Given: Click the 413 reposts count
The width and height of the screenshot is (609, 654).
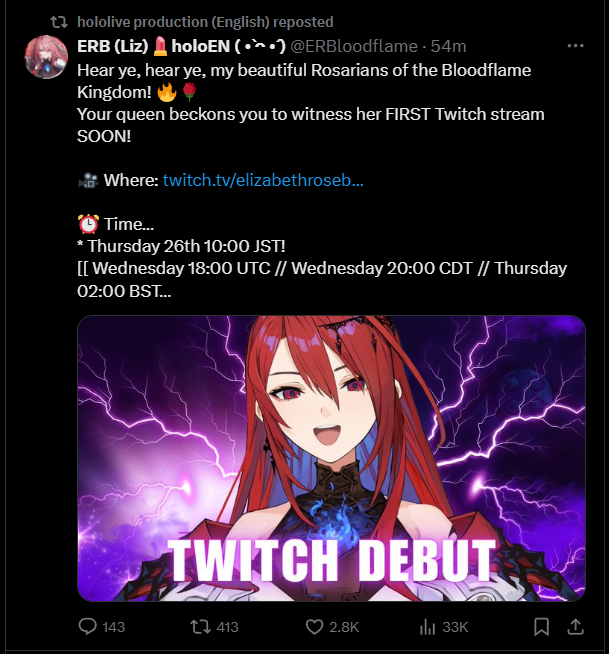Looking at the screenshot, I should pos(227,627).
